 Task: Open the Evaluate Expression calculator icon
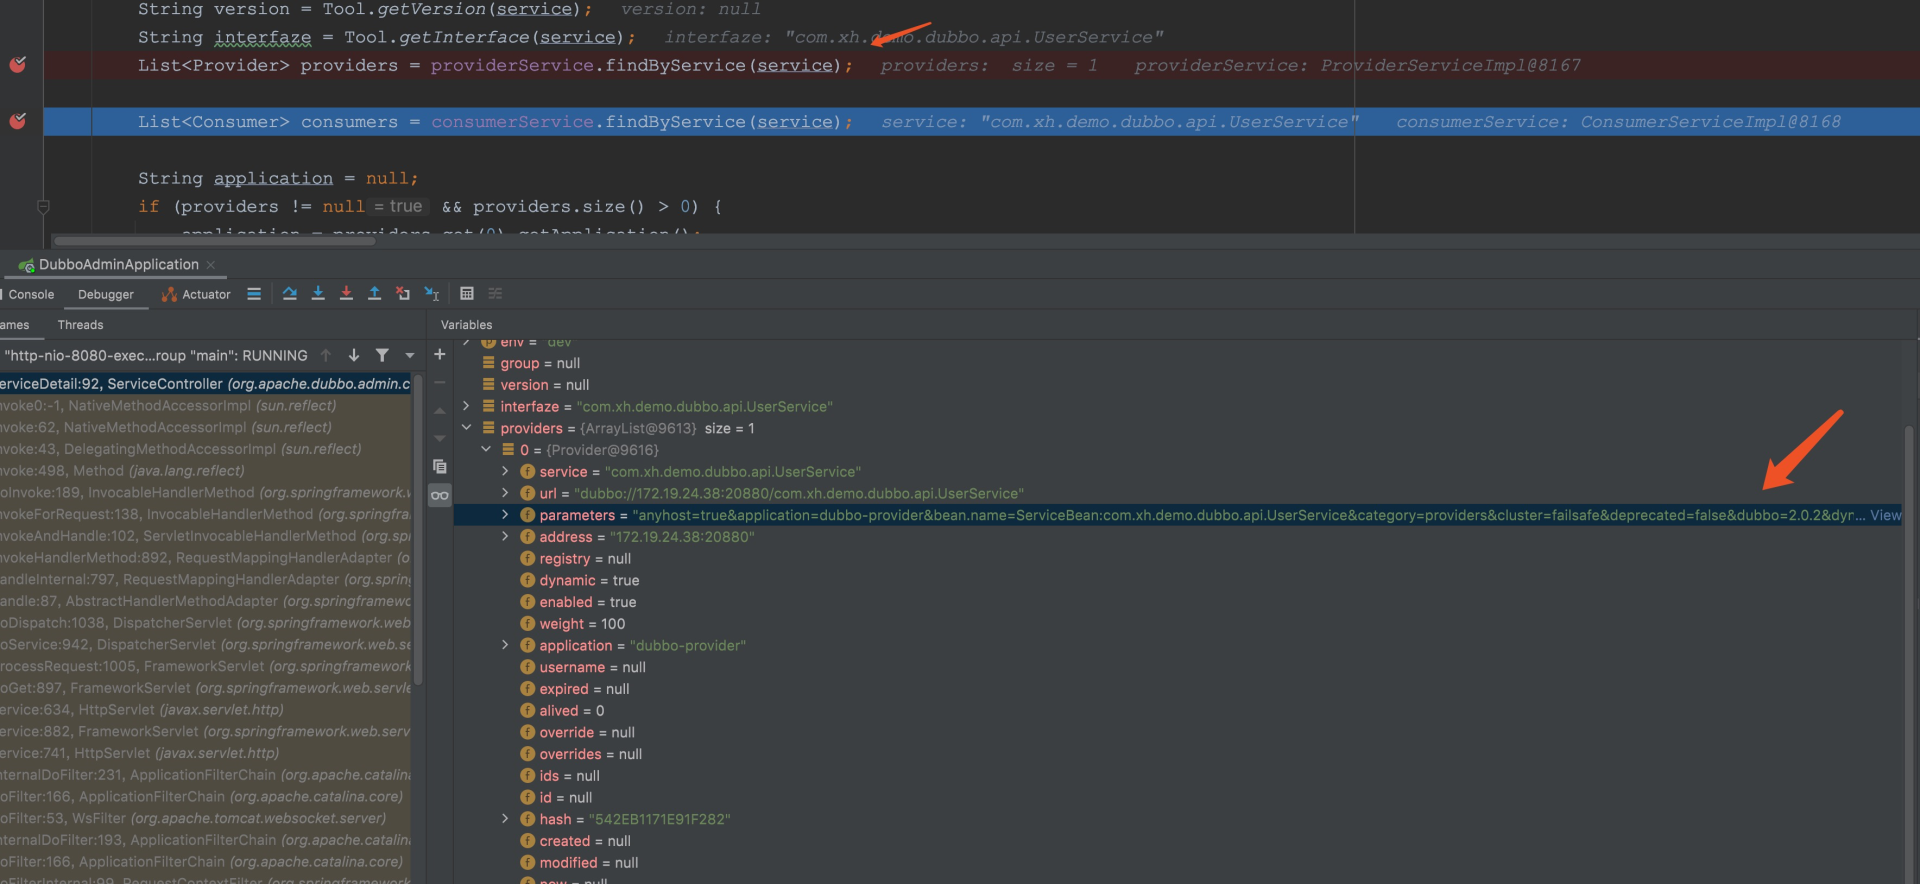click(x=467, y=294)
